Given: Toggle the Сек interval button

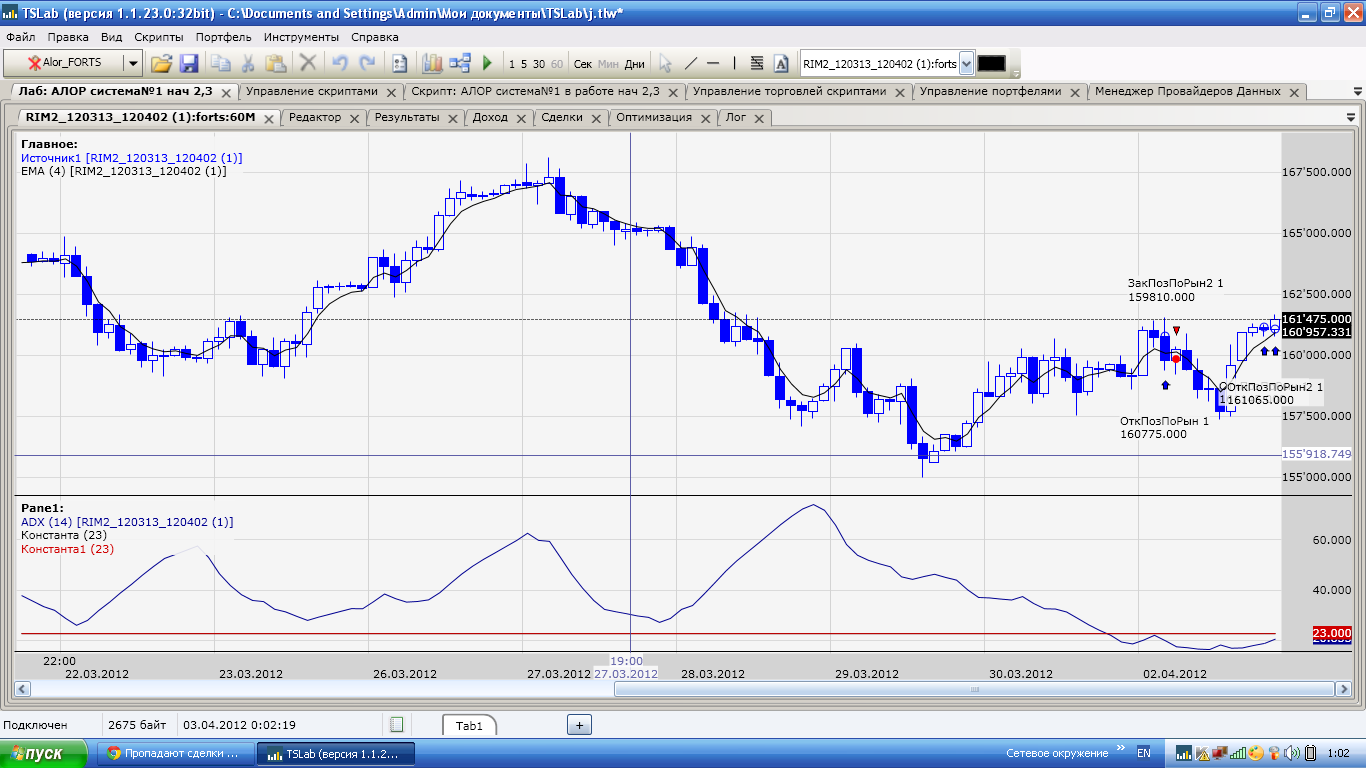Looking at the screenshot, I should pos(583,64).
